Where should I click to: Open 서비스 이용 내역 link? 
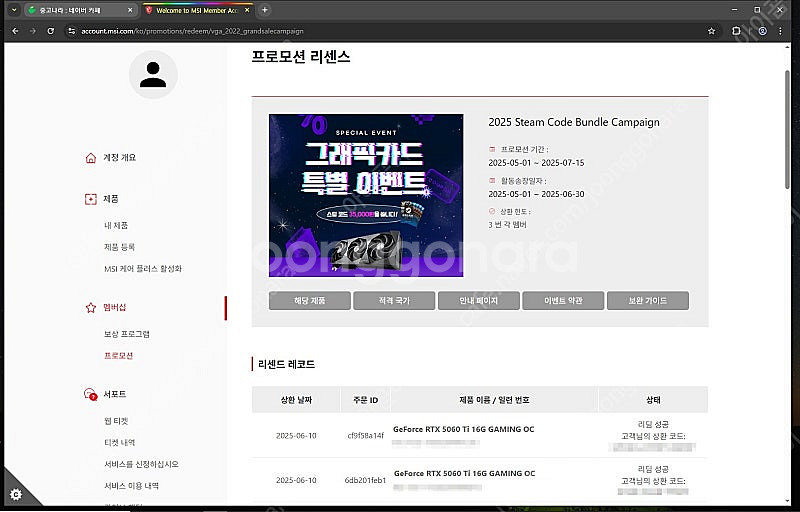pyautogui.click(x=131, y=486)
